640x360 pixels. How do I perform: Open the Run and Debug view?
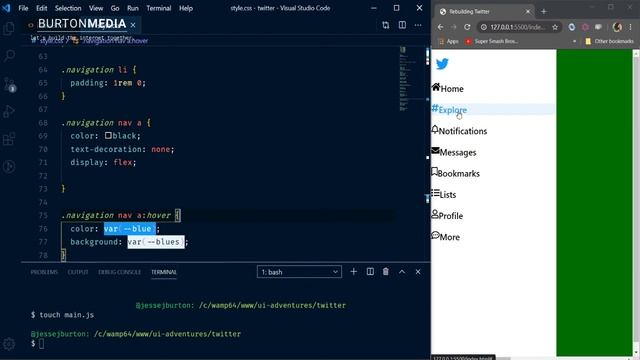[9, 111]
